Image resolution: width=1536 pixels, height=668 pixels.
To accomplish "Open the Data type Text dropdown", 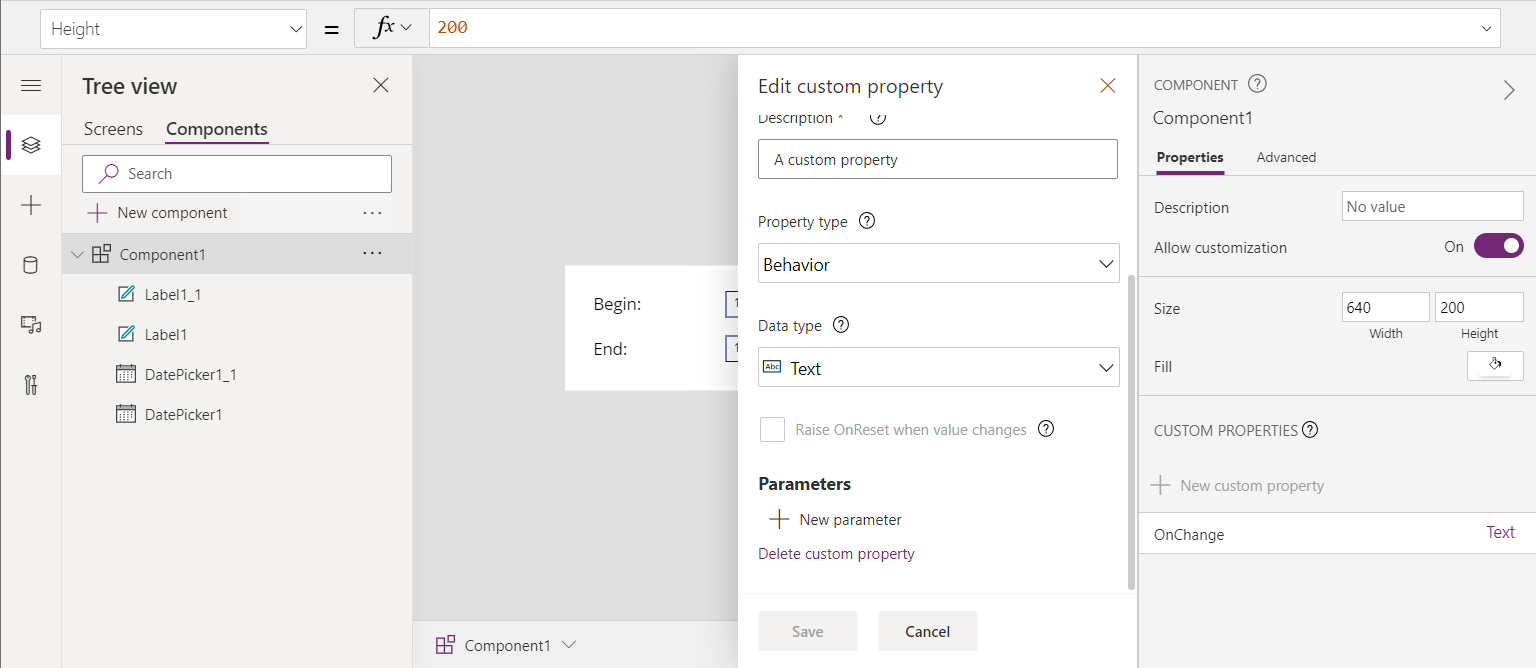I will 938,368.
